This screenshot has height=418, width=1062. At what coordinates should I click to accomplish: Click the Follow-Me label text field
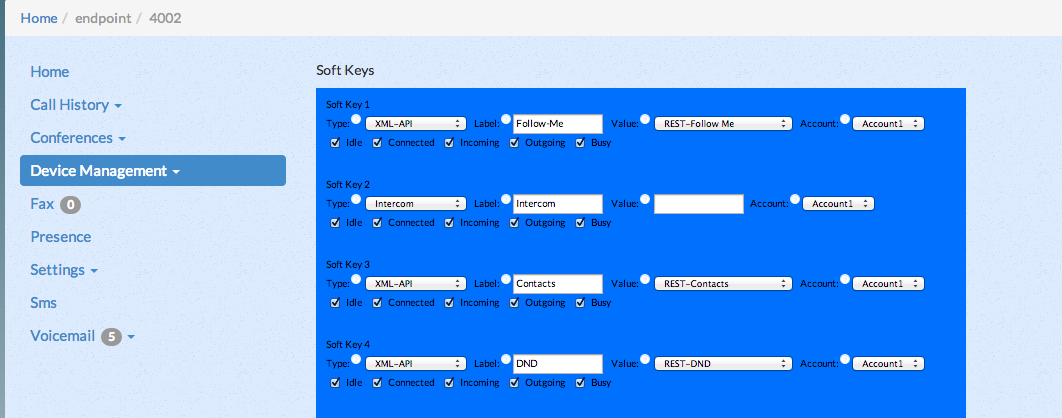(557, 124)
